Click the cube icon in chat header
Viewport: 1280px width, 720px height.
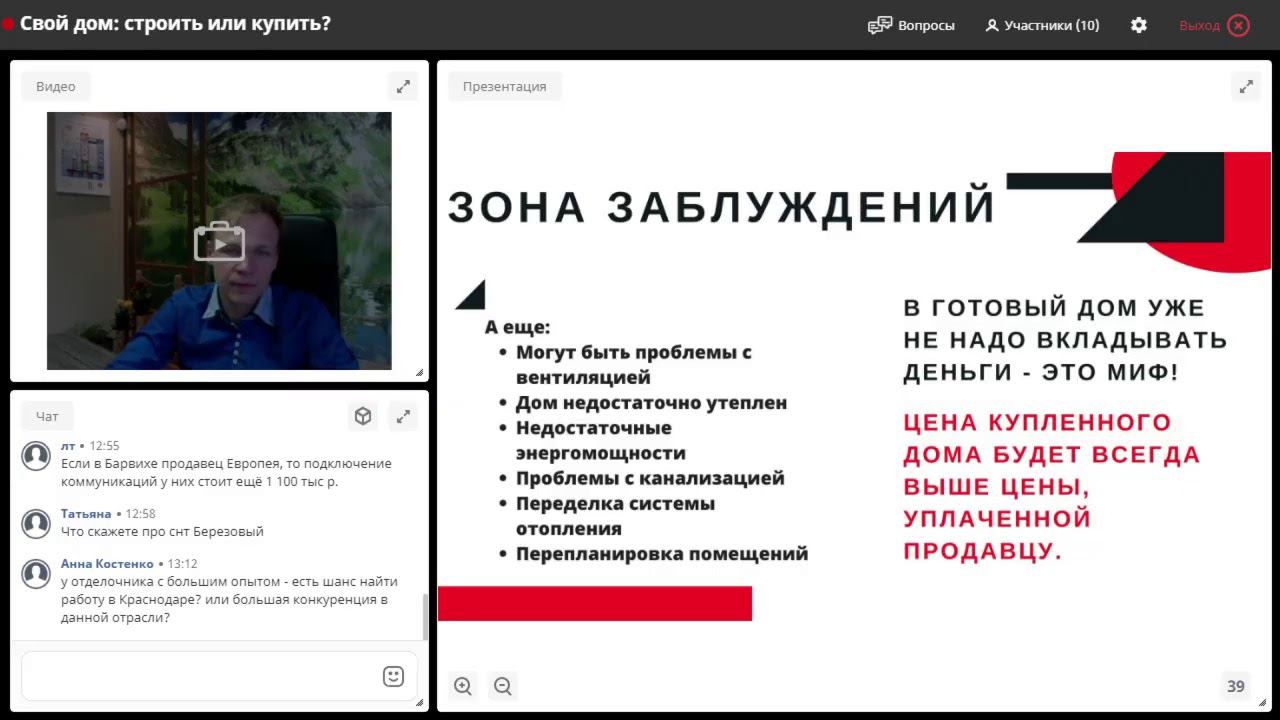[x=363, y=416]
